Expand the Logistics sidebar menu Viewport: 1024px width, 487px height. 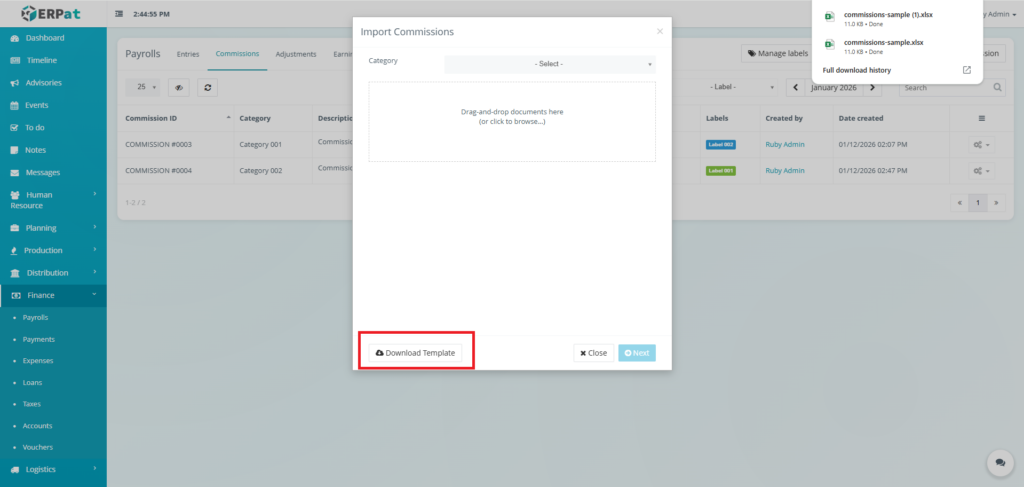(53, 469)
